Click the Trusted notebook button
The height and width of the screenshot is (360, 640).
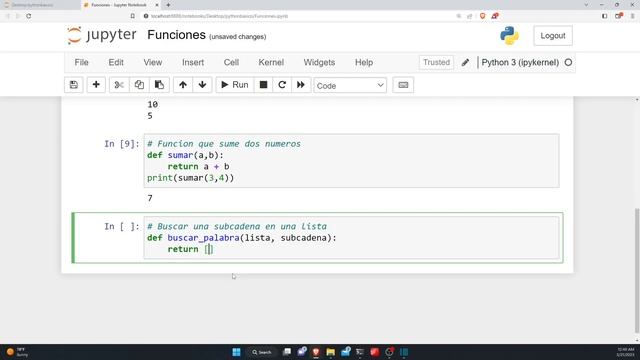pyautogui.click(x=436, y=62)
